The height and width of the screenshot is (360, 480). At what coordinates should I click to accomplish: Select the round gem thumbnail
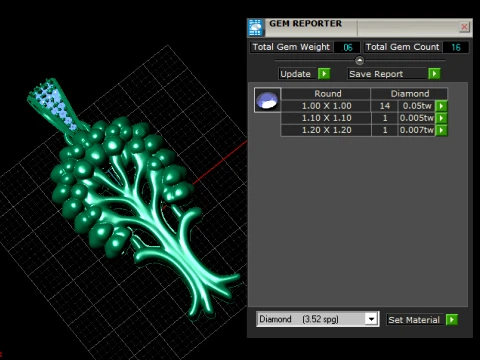pyautogui.click(x=267, y=100)
